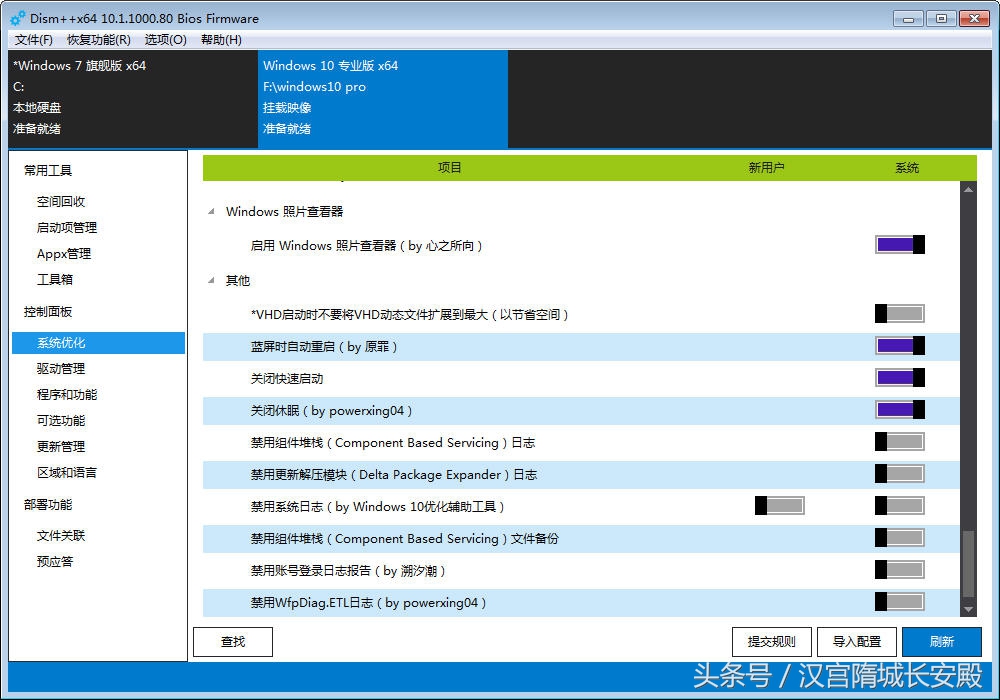Click 常用工具 section heading
1000x700 pixels.
click(x=48, y=170)
